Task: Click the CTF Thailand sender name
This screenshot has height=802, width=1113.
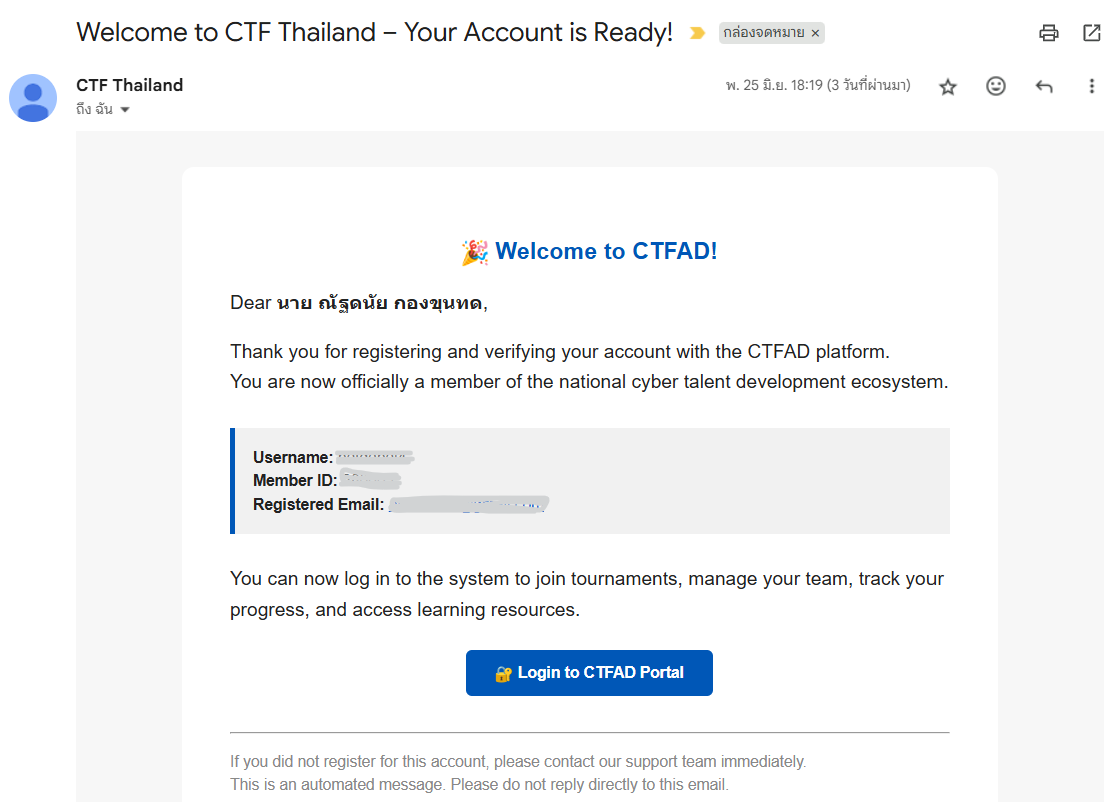Action: pyautogui.click(x=129, y=85)
